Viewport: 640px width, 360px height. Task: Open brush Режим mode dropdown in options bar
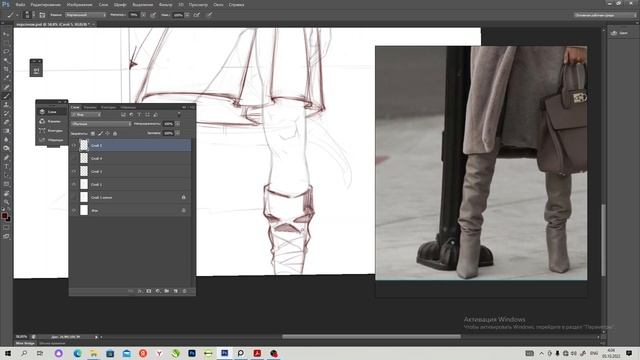point(85,15)
